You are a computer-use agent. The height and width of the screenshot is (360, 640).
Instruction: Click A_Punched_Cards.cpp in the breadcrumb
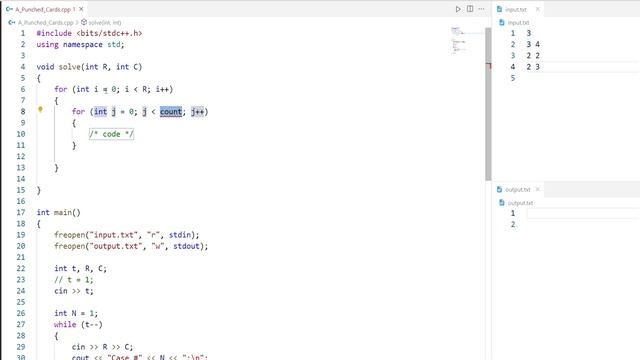(x=45, y=22)
